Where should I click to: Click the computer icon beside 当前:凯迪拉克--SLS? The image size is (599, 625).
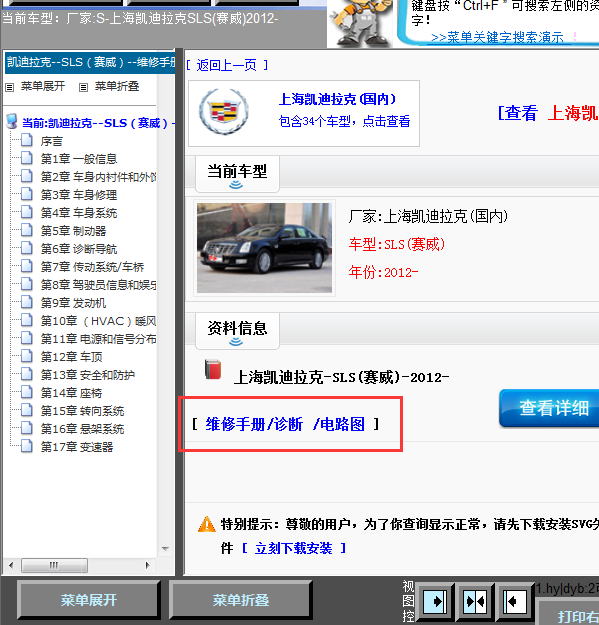click(x=12, y=122)
